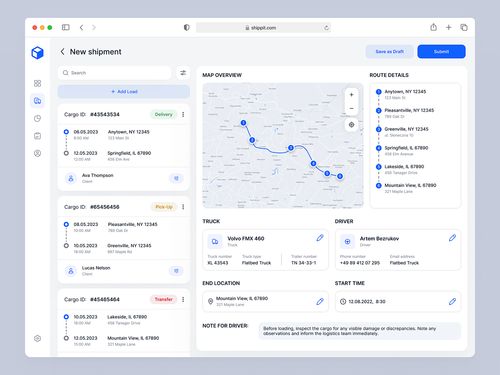The width and height of the screenshot is (500, 375).
Task: Click the map zoom out minus button
Action: [x=351, y=108]
